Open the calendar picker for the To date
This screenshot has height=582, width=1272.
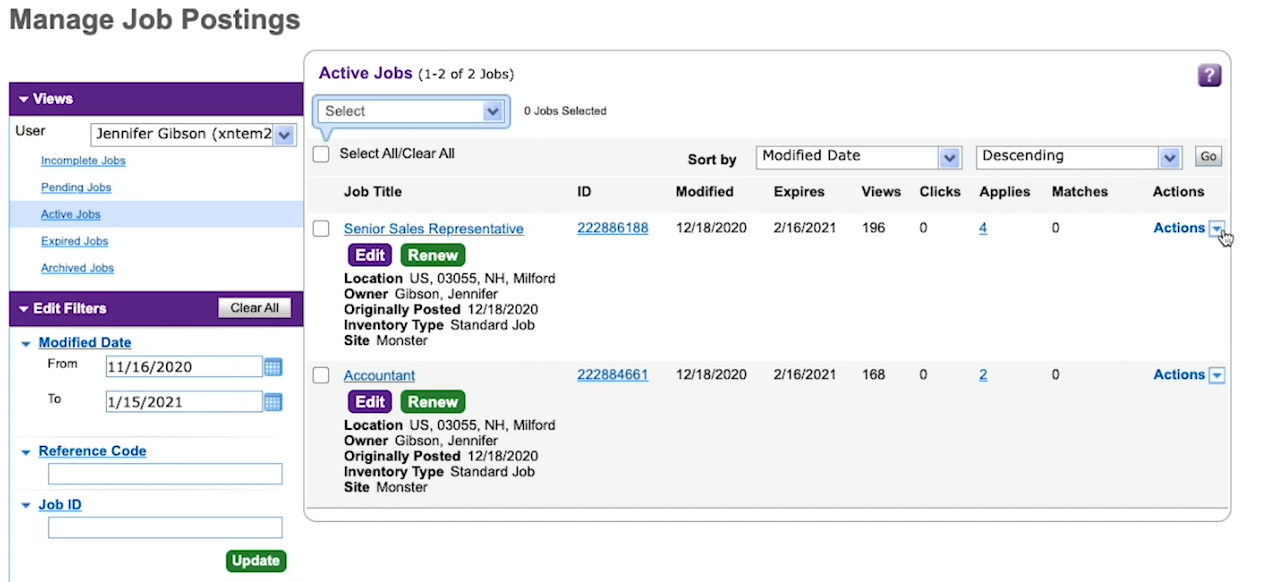click(273, 401)
